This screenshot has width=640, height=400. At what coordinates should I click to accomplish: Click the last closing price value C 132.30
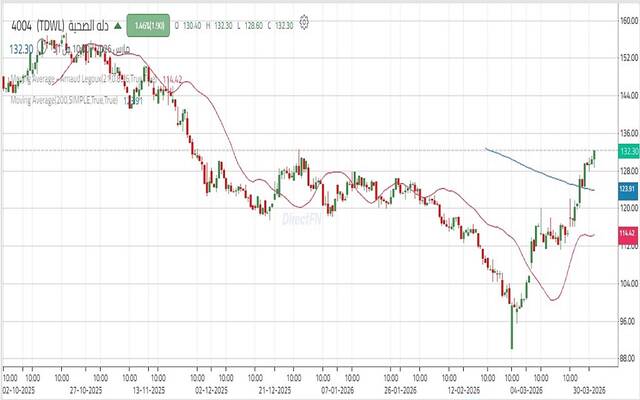(285, 23)
